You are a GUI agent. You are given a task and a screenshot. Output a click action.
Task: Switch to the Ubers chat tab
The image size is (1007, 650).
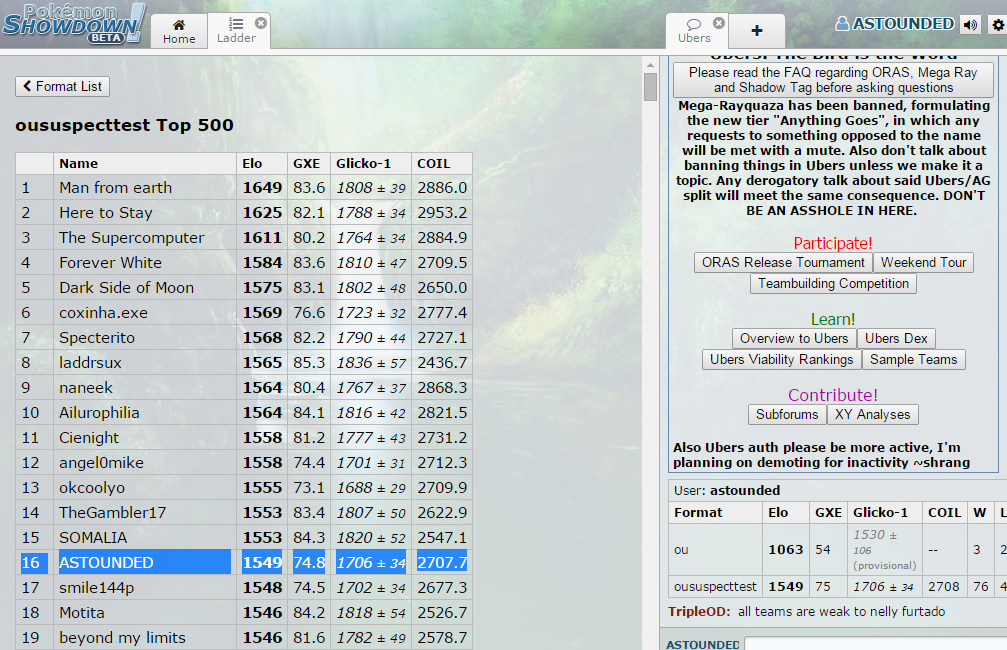tap(694, 31)
